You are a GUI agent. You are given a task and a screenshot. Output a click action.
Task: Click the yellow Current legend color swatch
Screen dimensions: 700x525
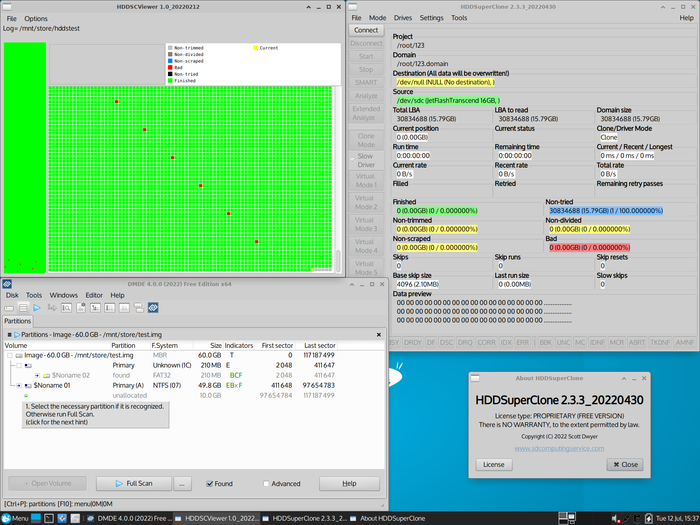pos(255,48)
